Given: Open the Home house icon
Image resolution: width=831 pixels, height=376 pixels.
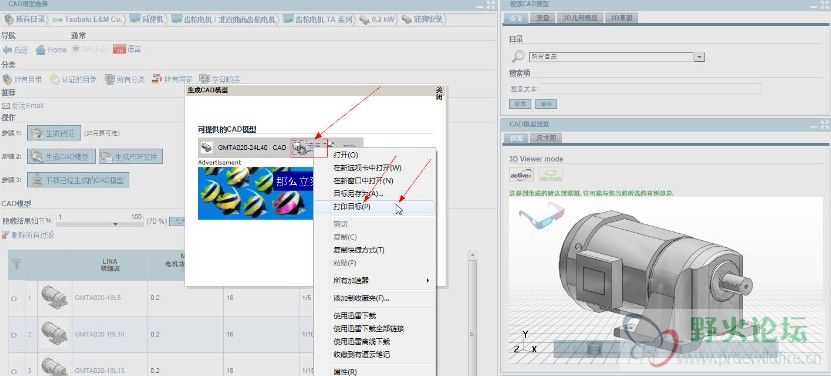Looking at the screenshot, I should coord(41,50).
